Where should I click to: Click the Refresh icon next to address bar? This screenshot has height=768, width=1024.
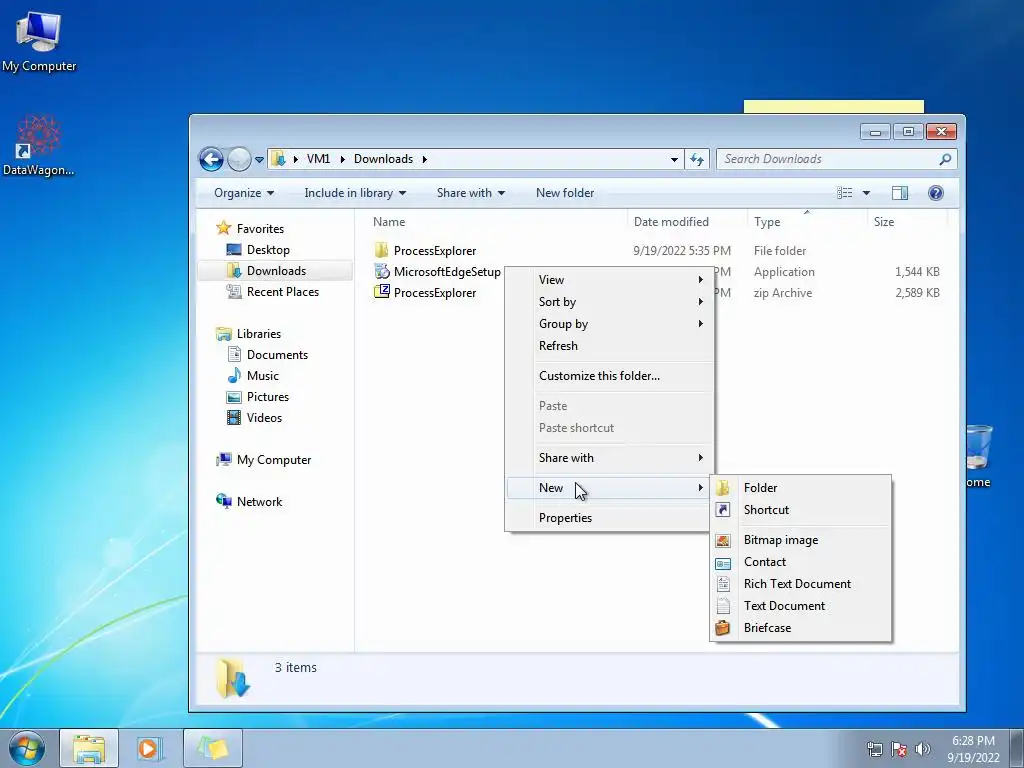pyautogui.click(x=697, y=159)
